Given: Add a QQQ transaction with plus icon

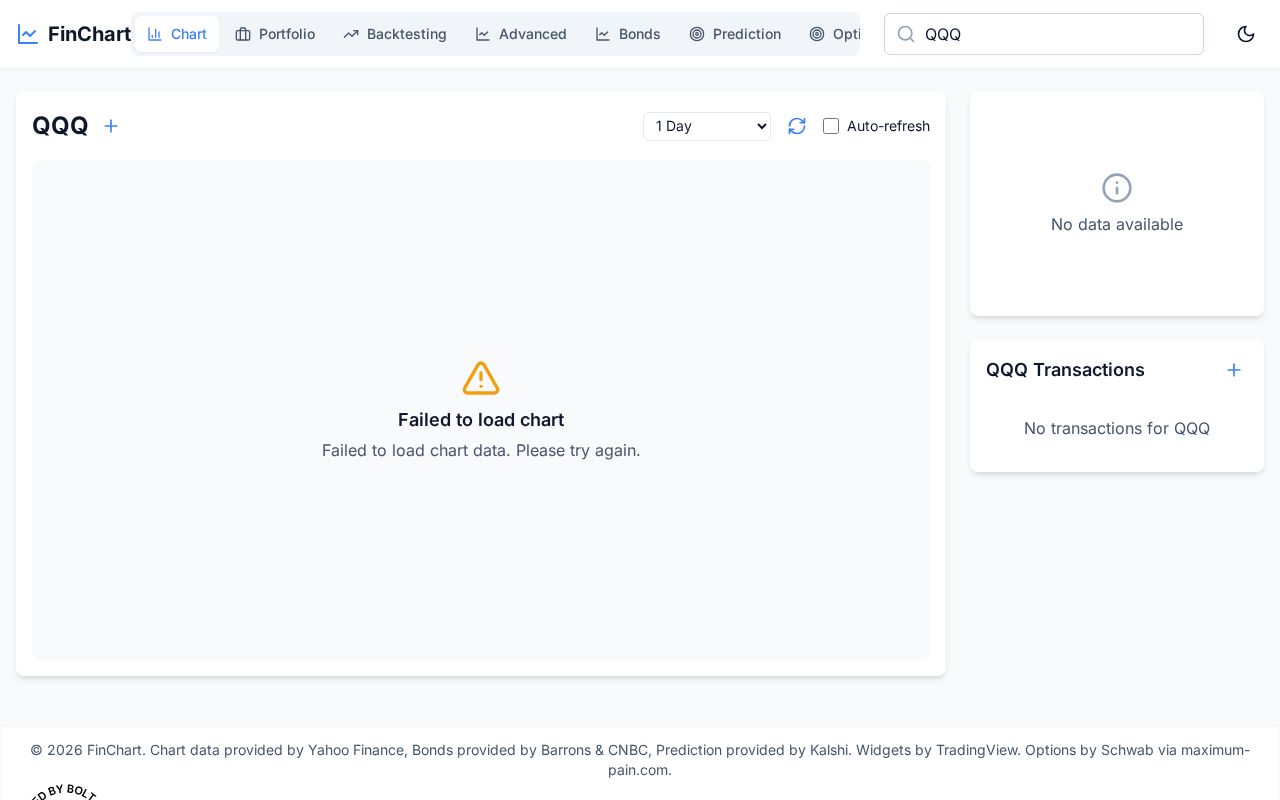Looking at the screenshot, I should point(1234,370).
